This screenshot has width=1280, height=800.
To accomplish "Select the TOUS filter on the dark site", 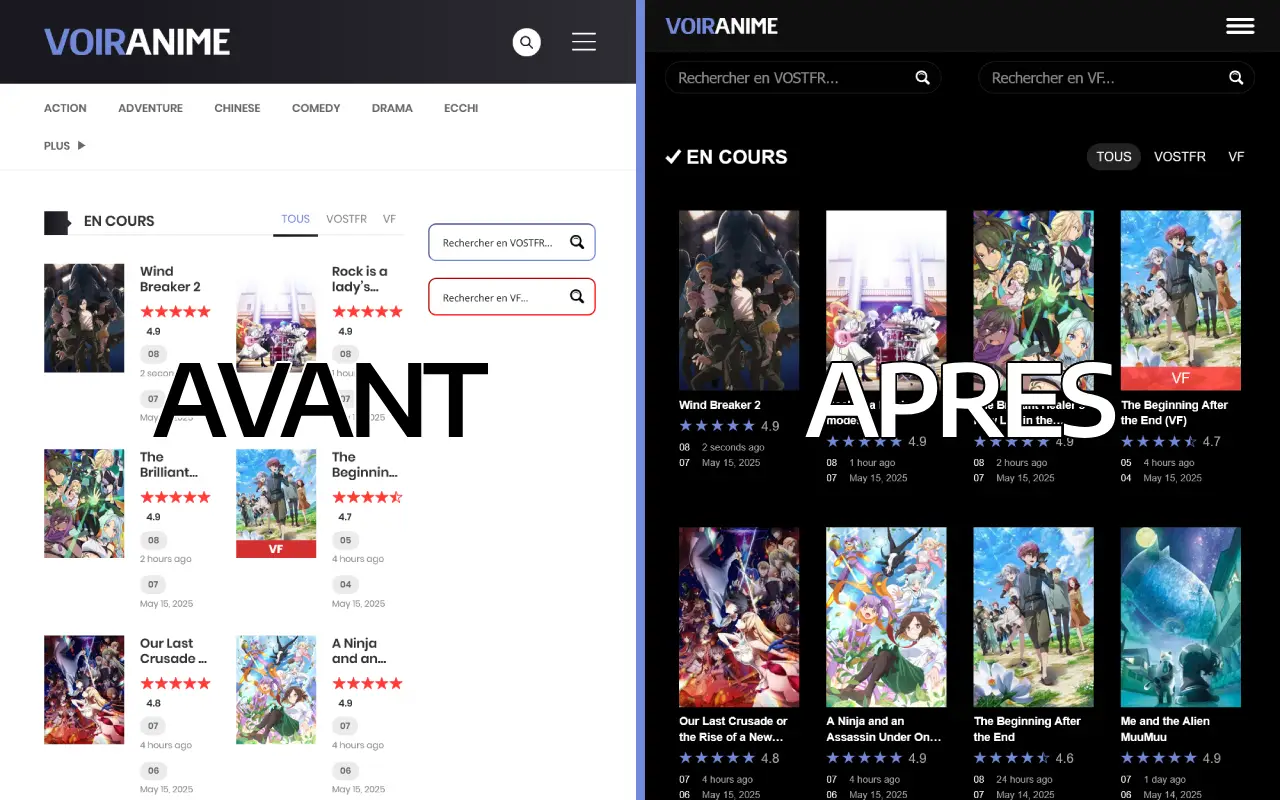I will (1113, 157).
